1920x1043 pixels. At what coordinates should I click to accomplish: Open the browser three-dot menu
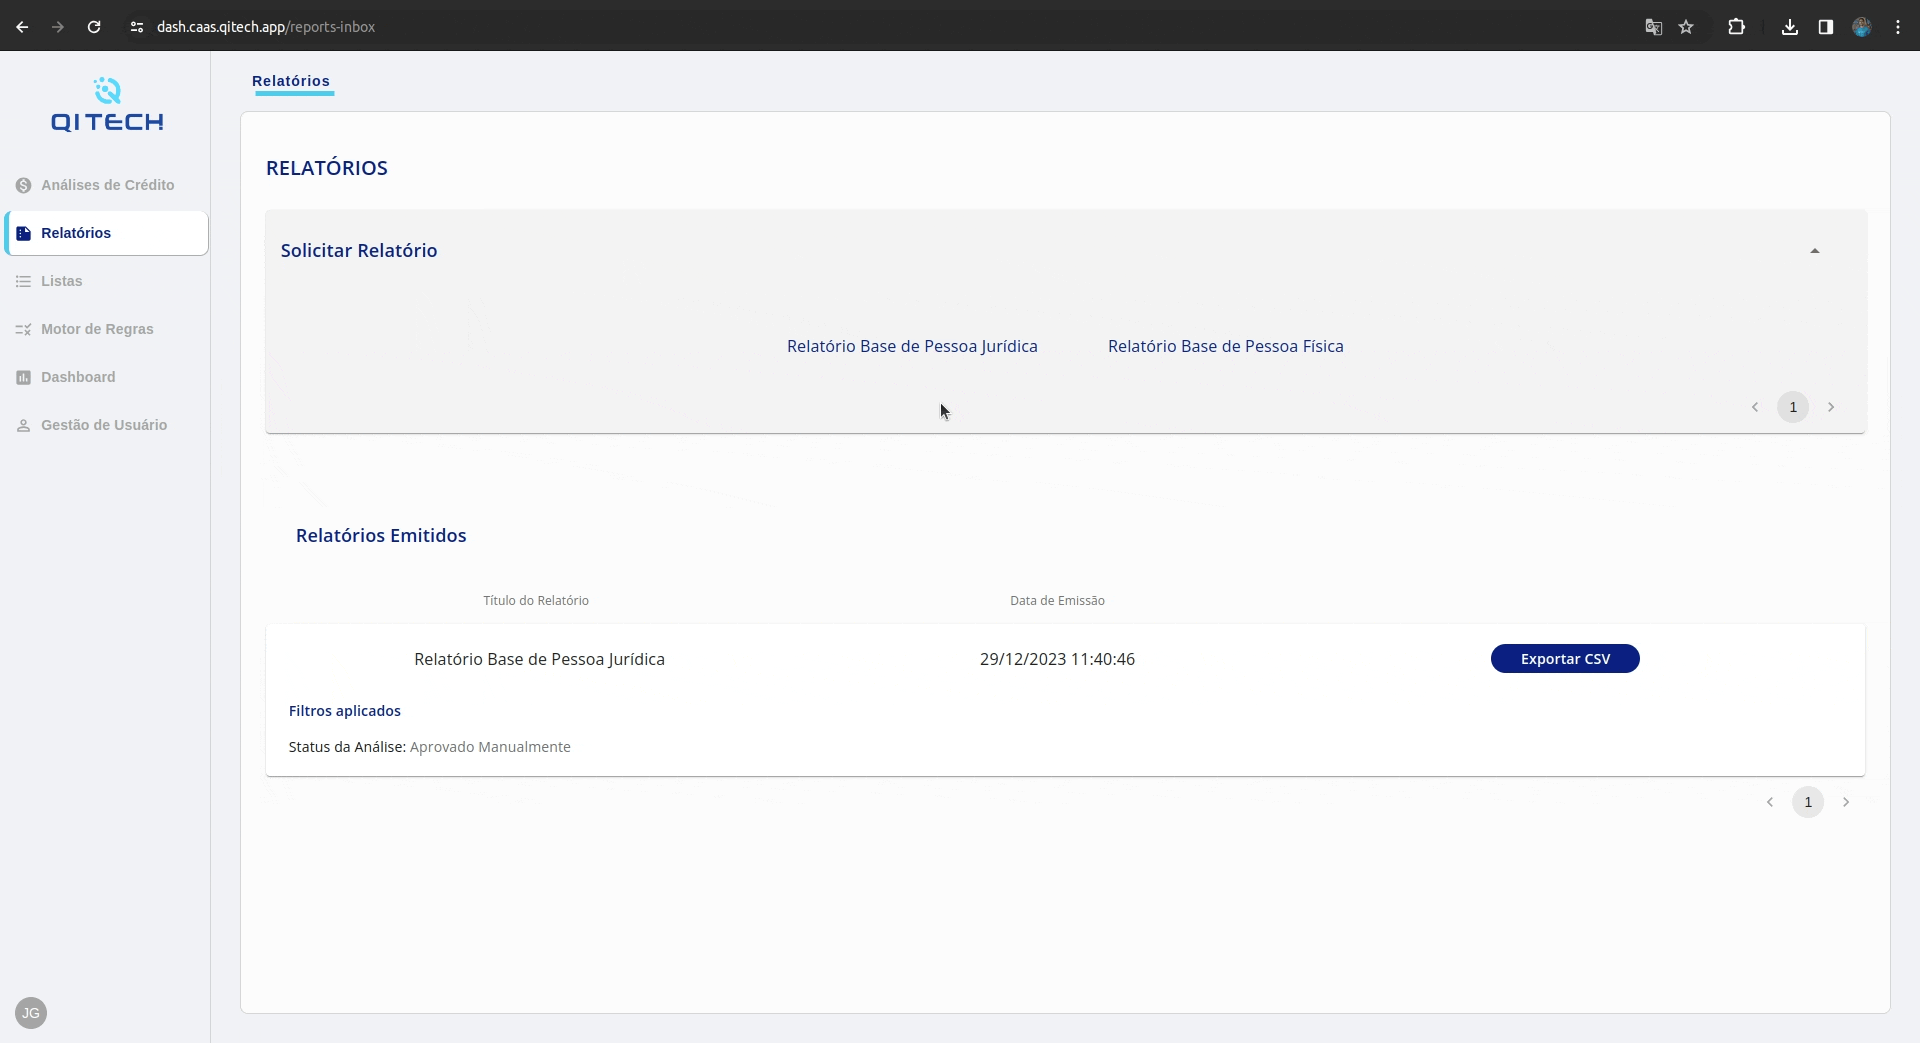(1898, 27)
